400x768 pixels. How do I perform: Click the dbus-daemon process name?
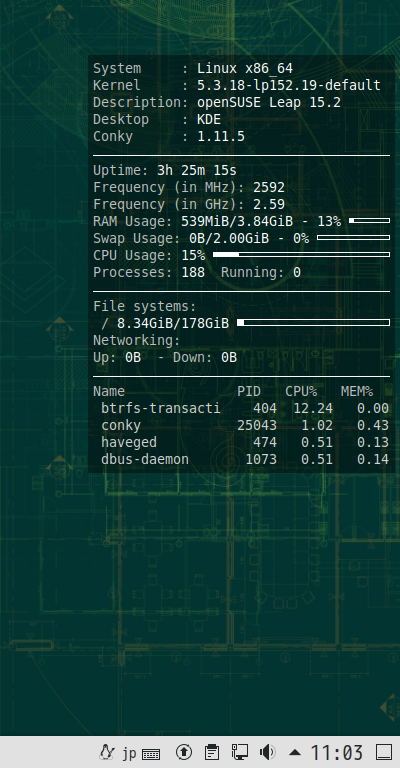tap(145, 459)
